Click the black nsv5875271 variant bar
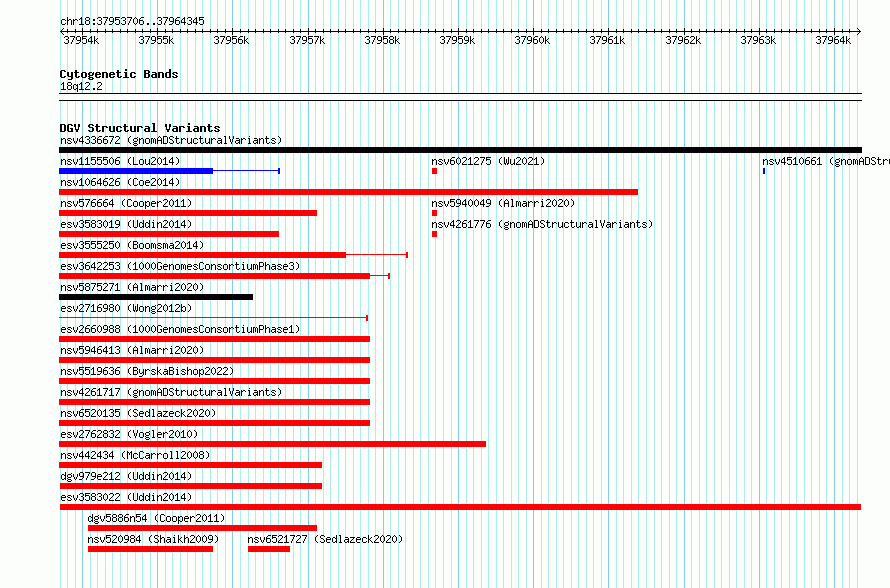The height and width of the screenshot is (588, 890). [156, 297]
